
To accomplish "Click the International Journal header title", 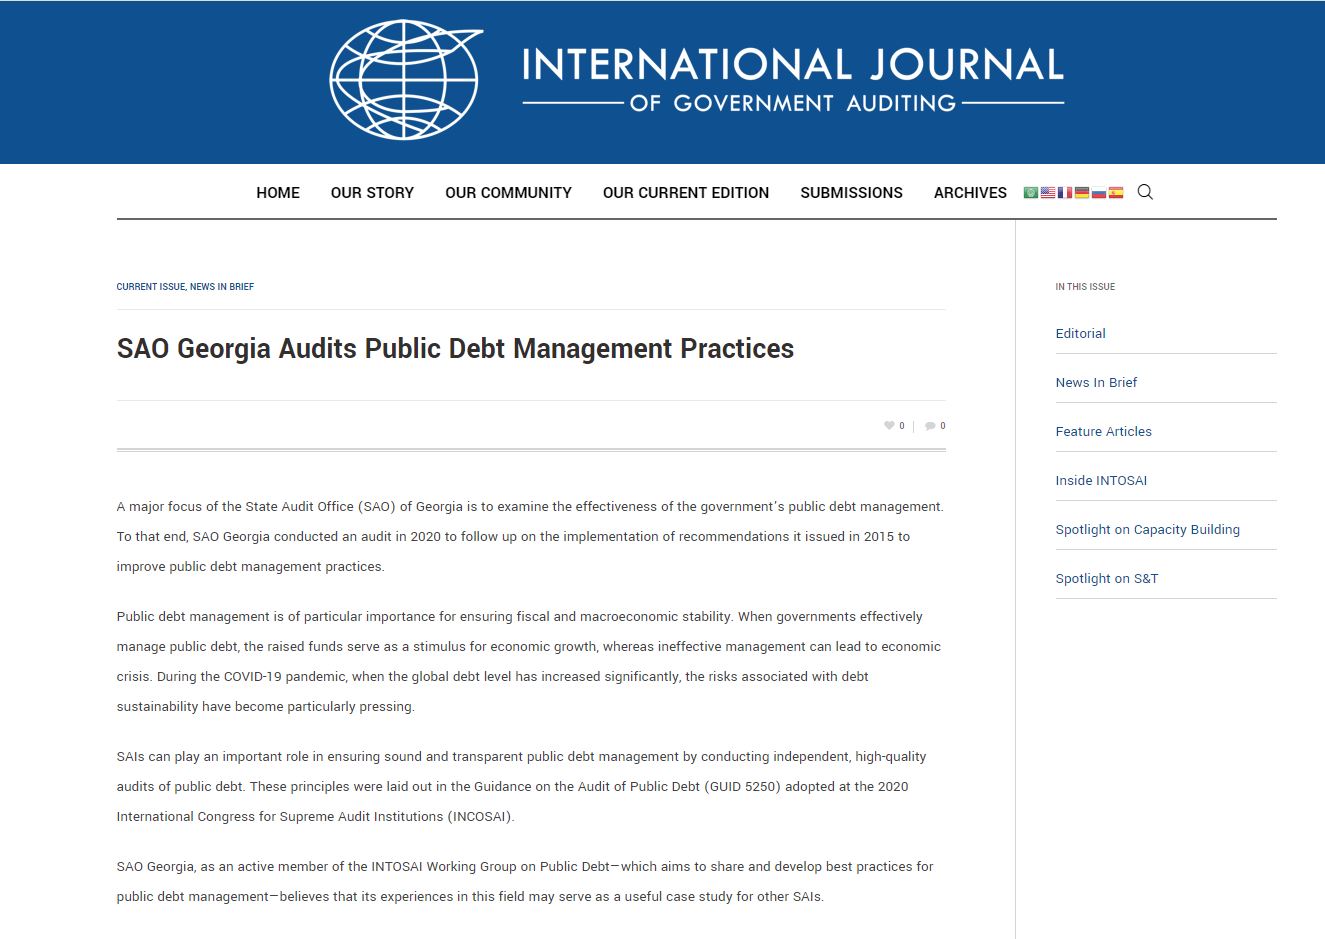I will point(792,65).
